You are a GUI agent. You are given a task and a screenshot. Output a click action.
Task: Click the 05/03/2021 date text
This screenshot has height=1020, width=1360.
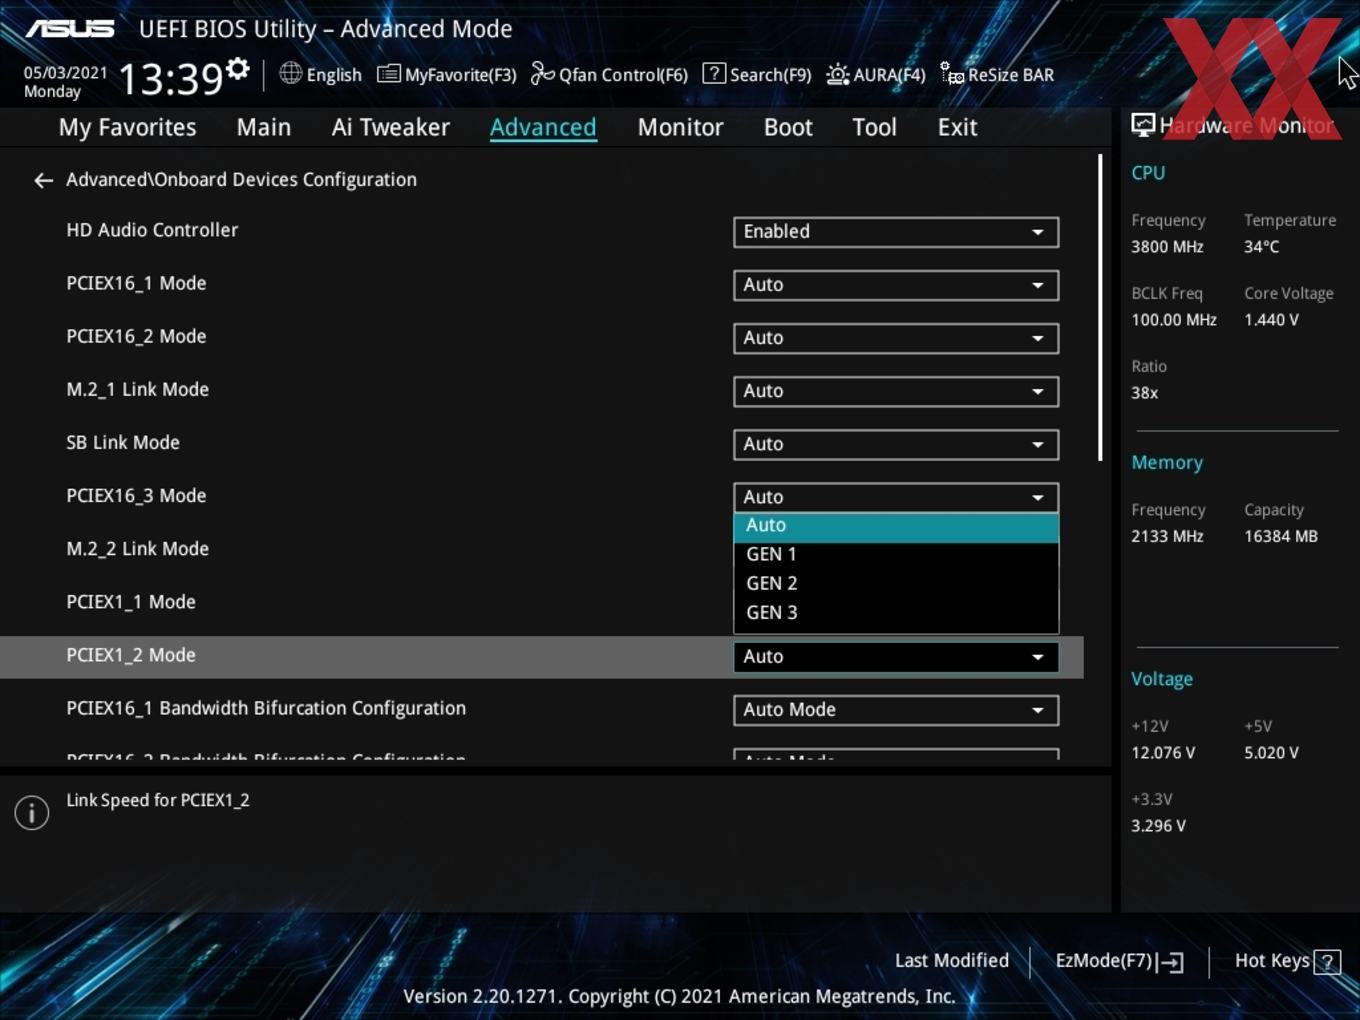[x=65, y=73]
